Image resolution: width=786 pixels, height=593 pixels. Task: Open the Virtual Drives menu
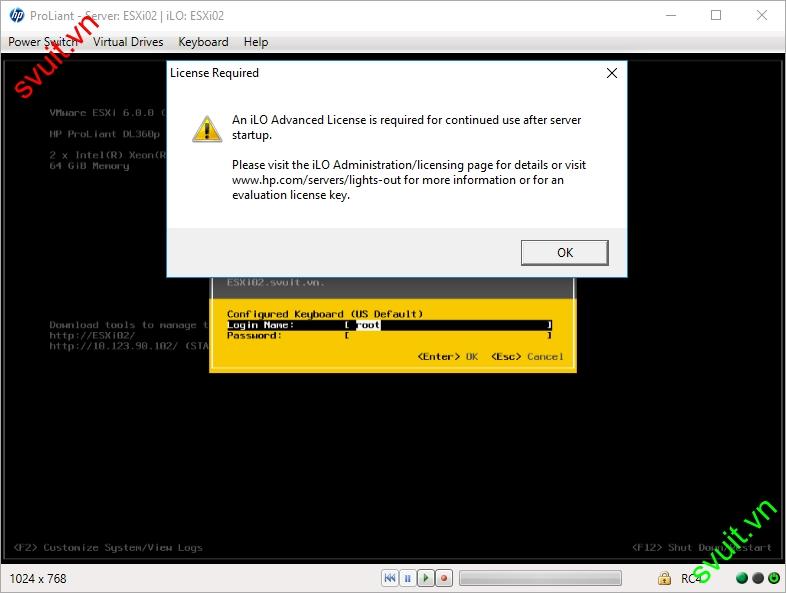point(128,42)
